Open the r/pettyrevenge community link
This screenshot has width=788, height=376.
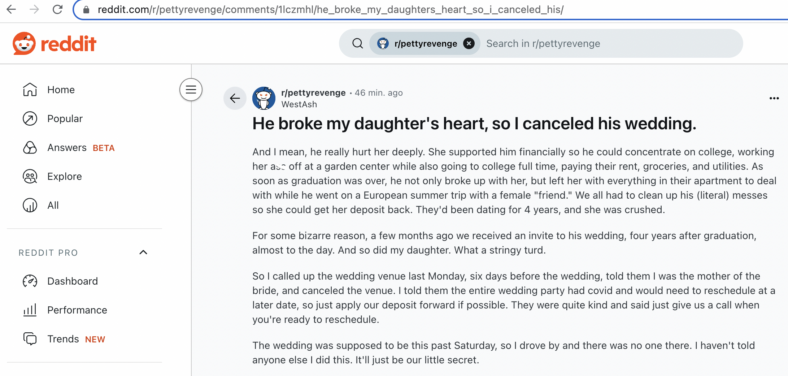[313, 93]
